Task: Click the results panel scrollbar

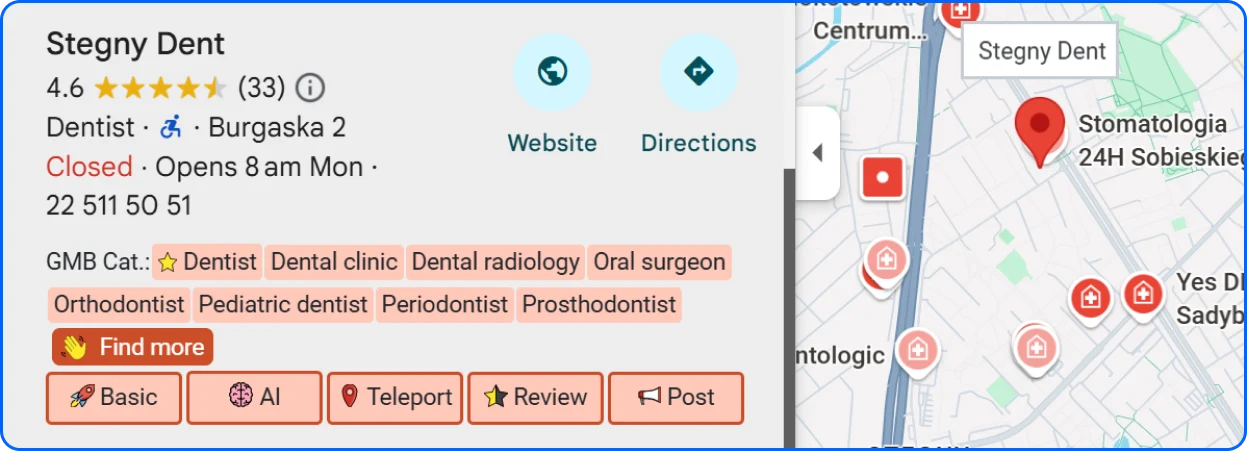Action: click(789, 300)
